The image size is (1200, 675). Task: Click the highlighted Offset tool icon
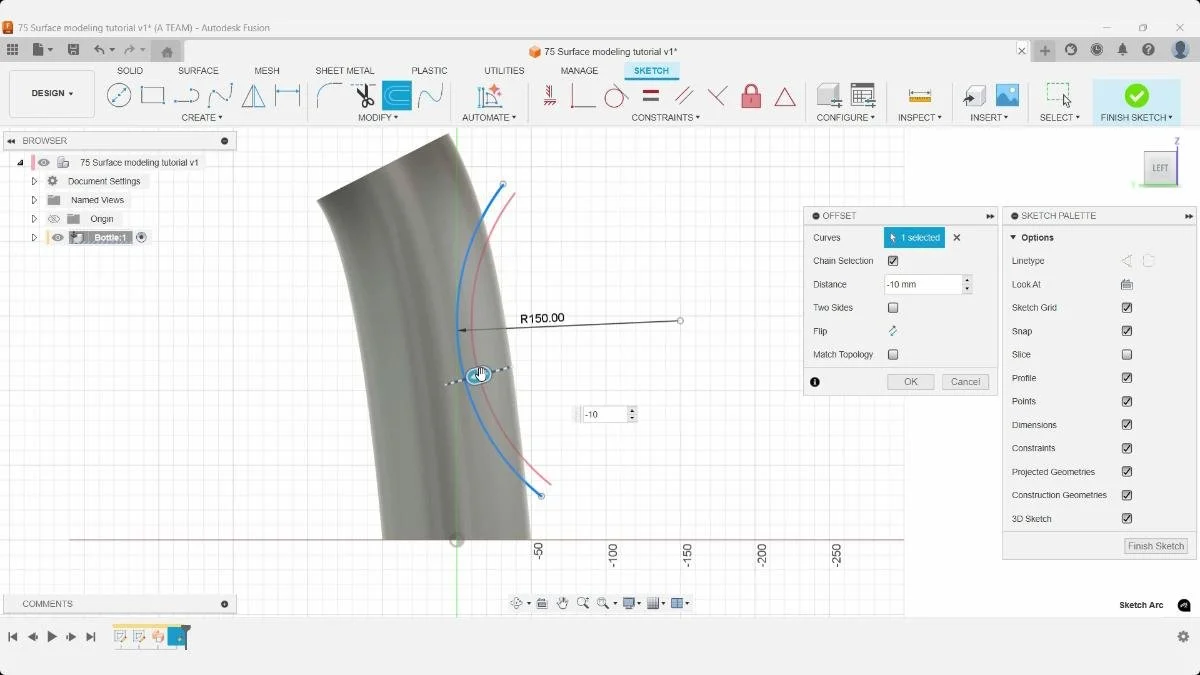[397, 96]
